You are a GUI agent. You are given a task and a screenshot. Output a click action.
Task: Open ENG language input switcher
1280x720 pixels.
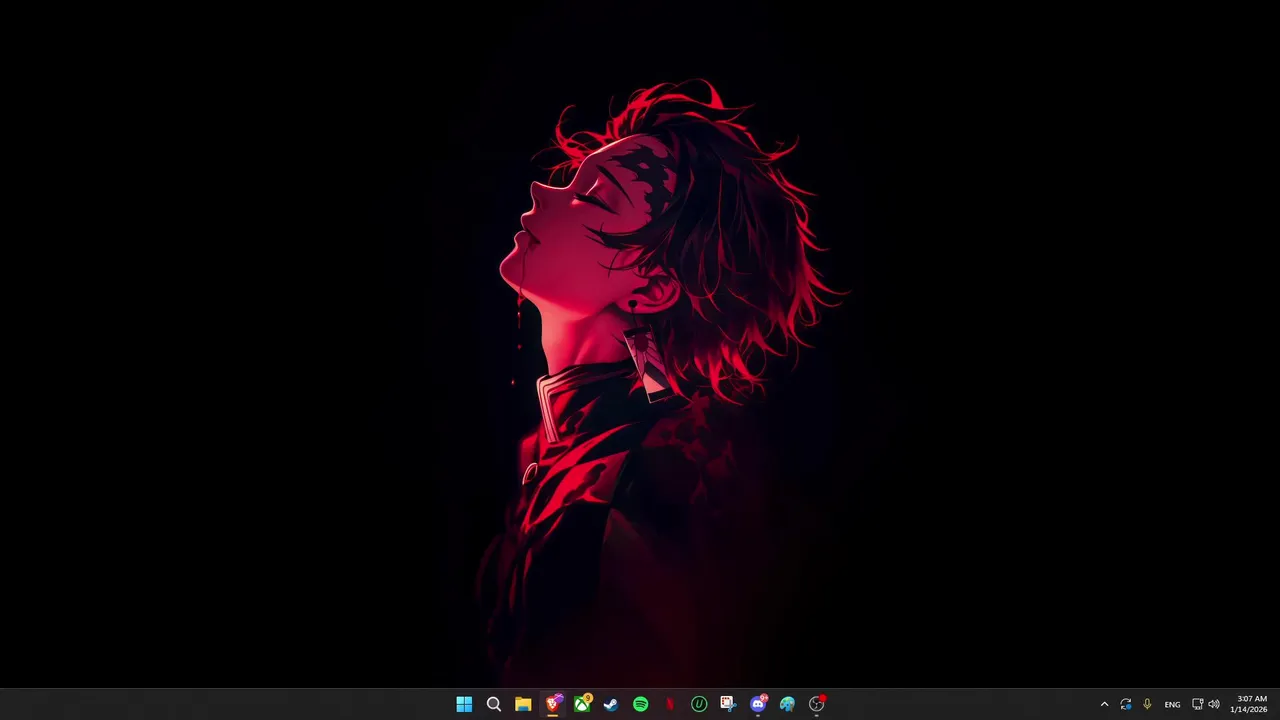point(1172,704)
